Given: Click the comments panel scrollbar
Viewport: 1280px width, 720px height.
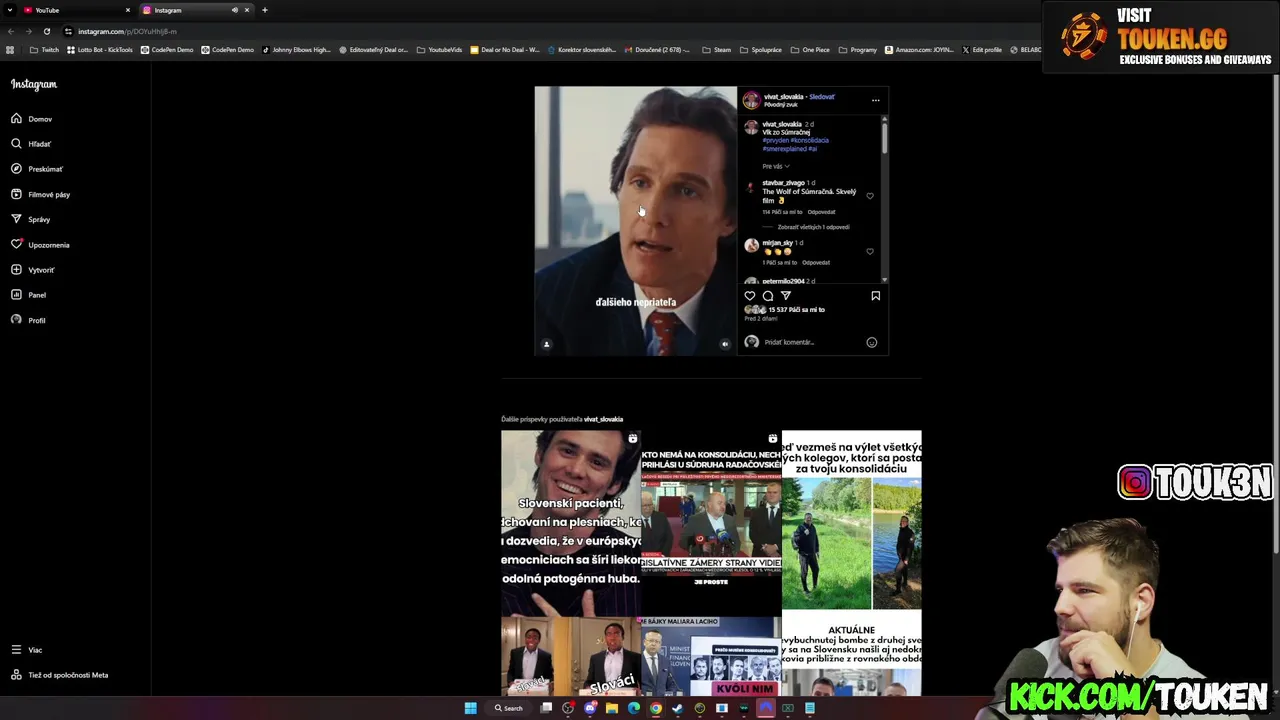Looking at the screenshot, I should pyautogui.click(x=884, y=136).
